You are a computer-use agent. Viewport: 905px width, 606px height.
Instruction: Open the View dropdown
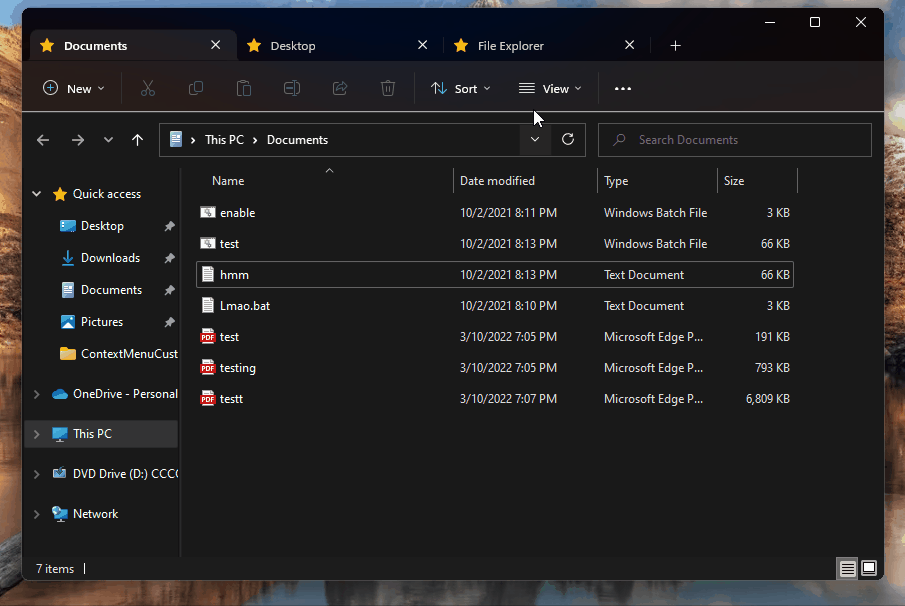tap(549, 88)
